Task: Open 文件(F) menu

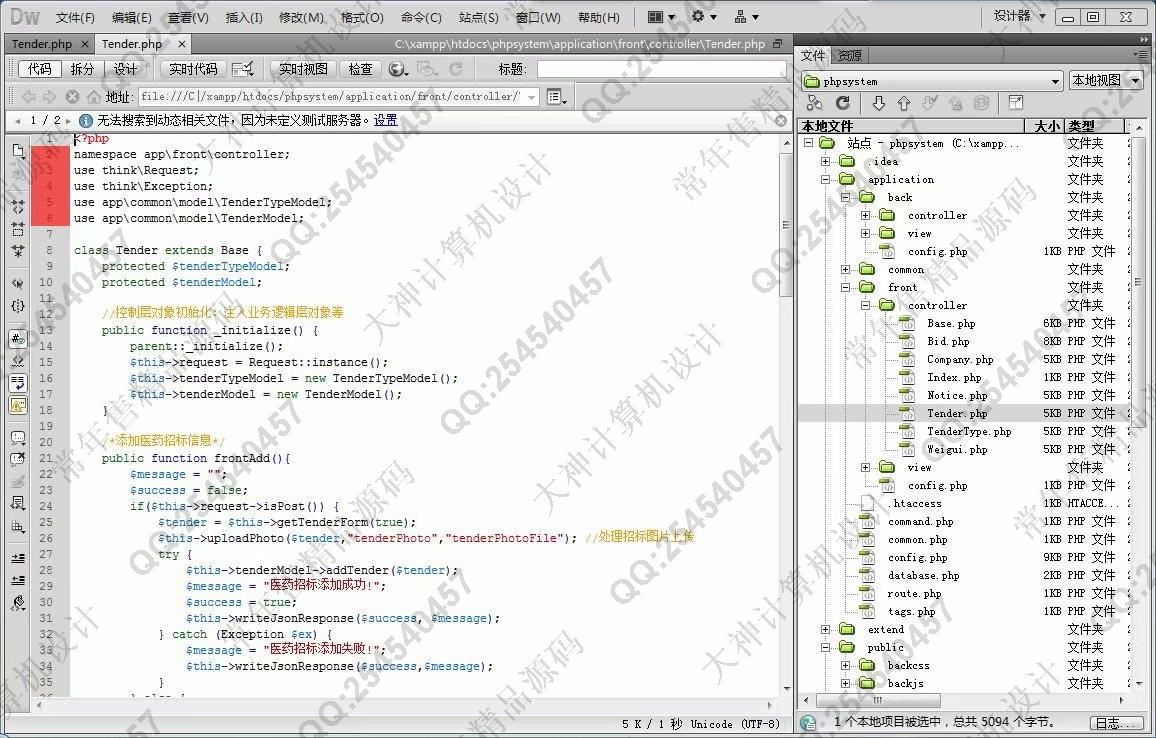Action: tap(75, 17)
